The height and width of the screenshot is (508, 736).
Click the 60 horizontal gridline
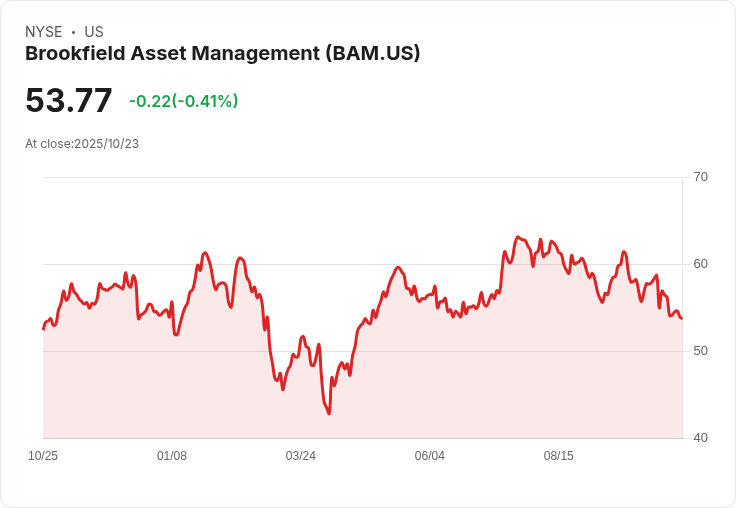tap(363, 264)
